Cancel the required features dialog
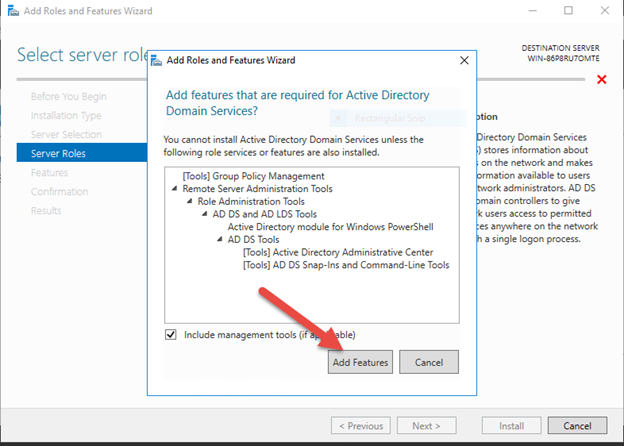 (x=429, y=362)
